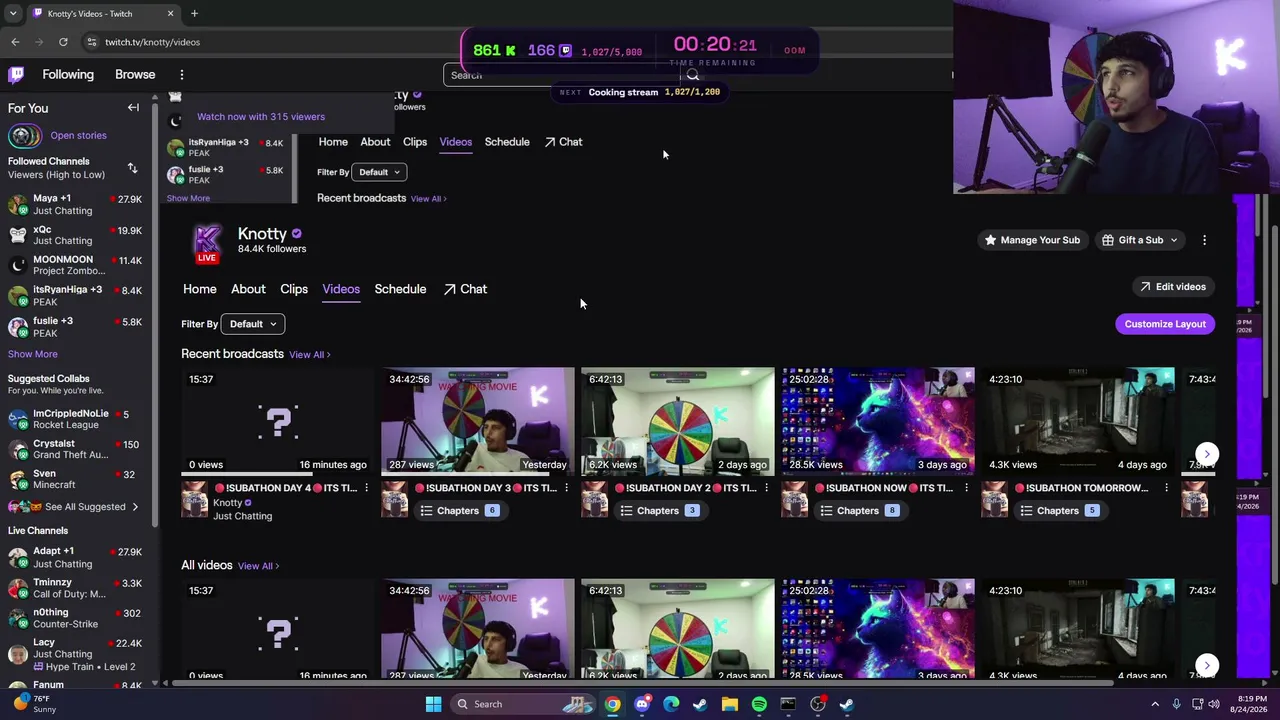Reload the browser page
The height and width of the screenshot is (720, 1280).
[63, 42]
